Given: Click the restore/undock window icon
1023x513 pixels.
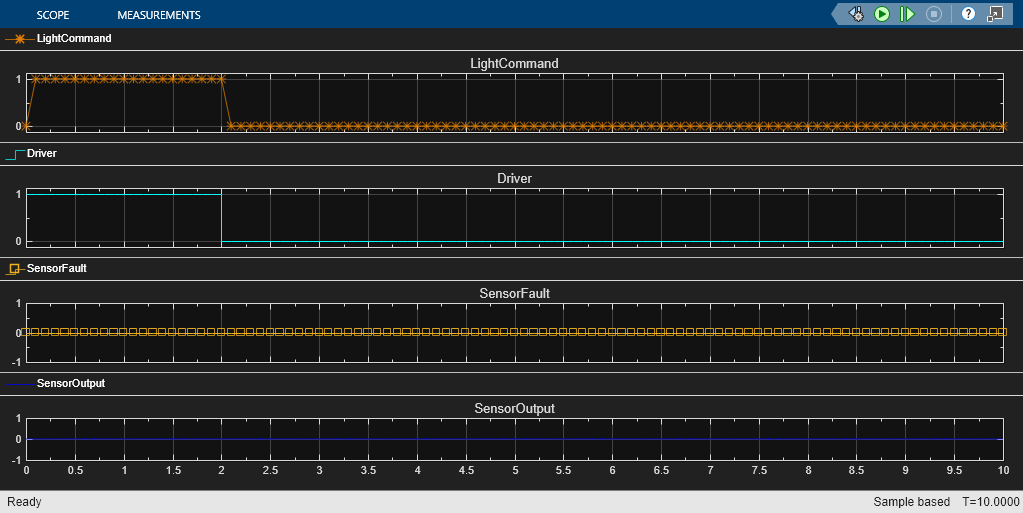Looking at the screenshot, I should (x=994, y=14).
